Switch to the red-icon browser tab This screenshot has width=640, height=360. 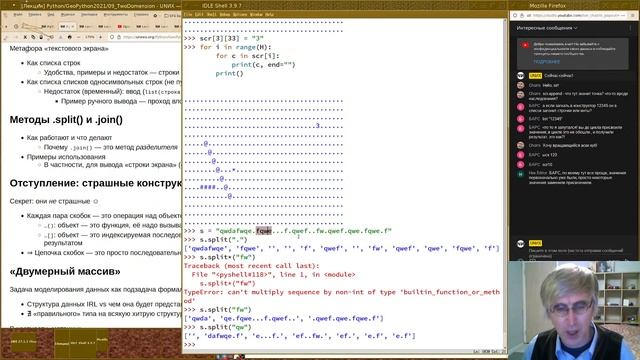(x=124, y=27)
